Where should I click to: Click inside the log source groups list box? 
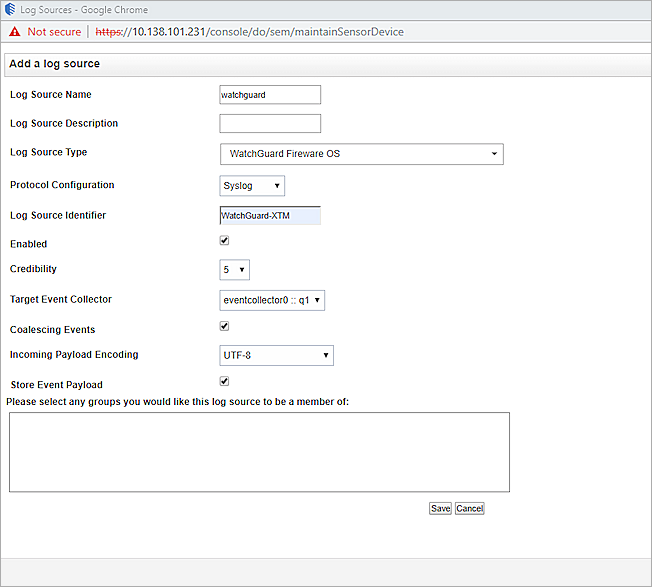pos(259,452)
